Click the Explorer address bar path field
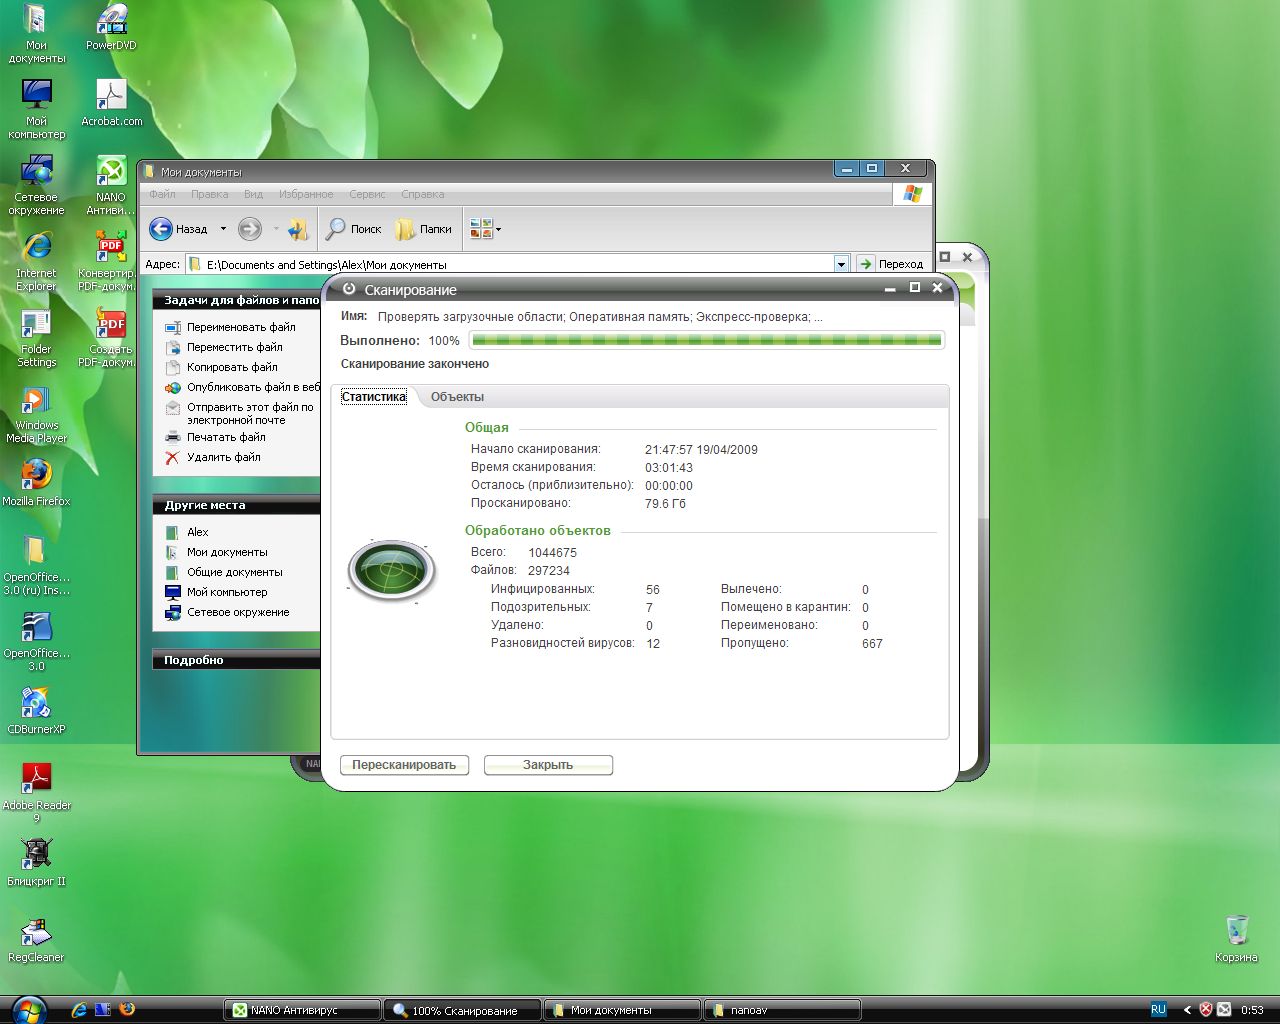The height and width of the screenshot is (1024, 1280). pyautogui.click(x=510, y=264)
